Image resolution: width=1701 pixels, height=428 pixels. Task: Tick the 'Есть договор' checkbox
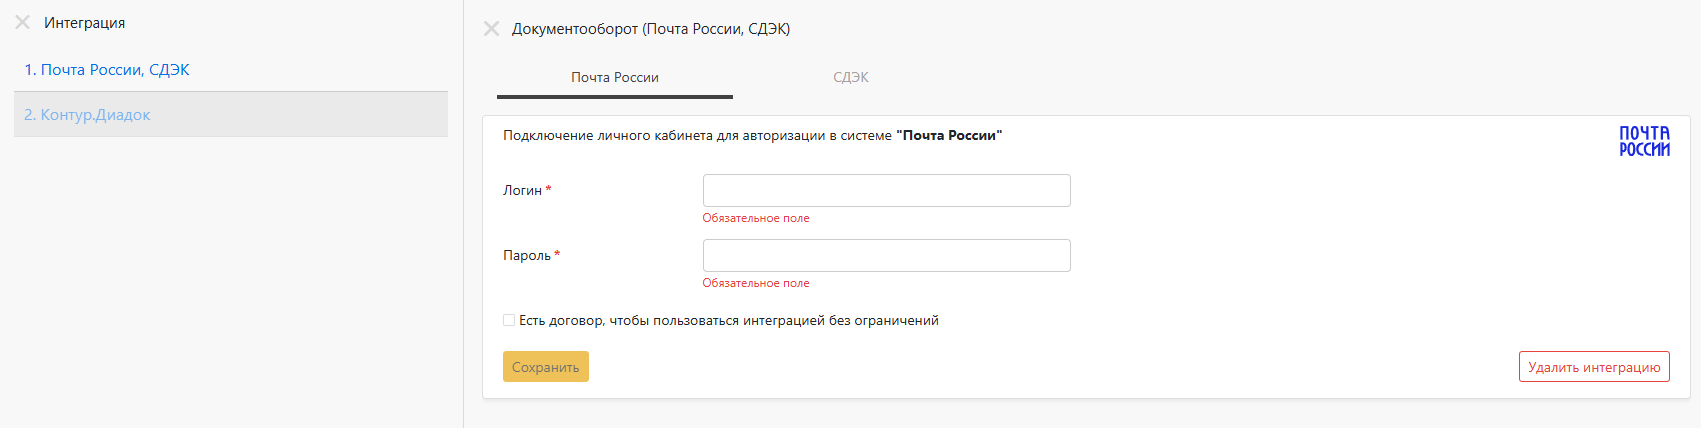pyautogui.click(x=509, y=320)
